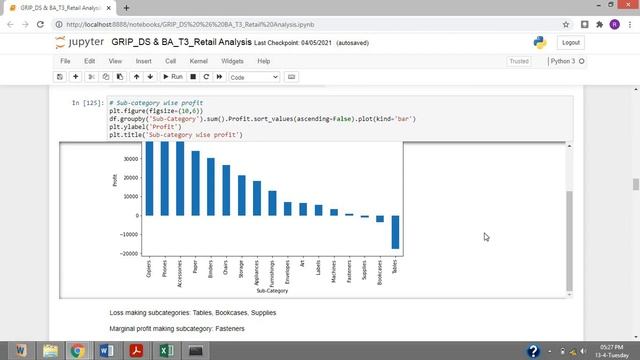
Task: Insert cell below with the plus icon
Action: coord(76,77)
